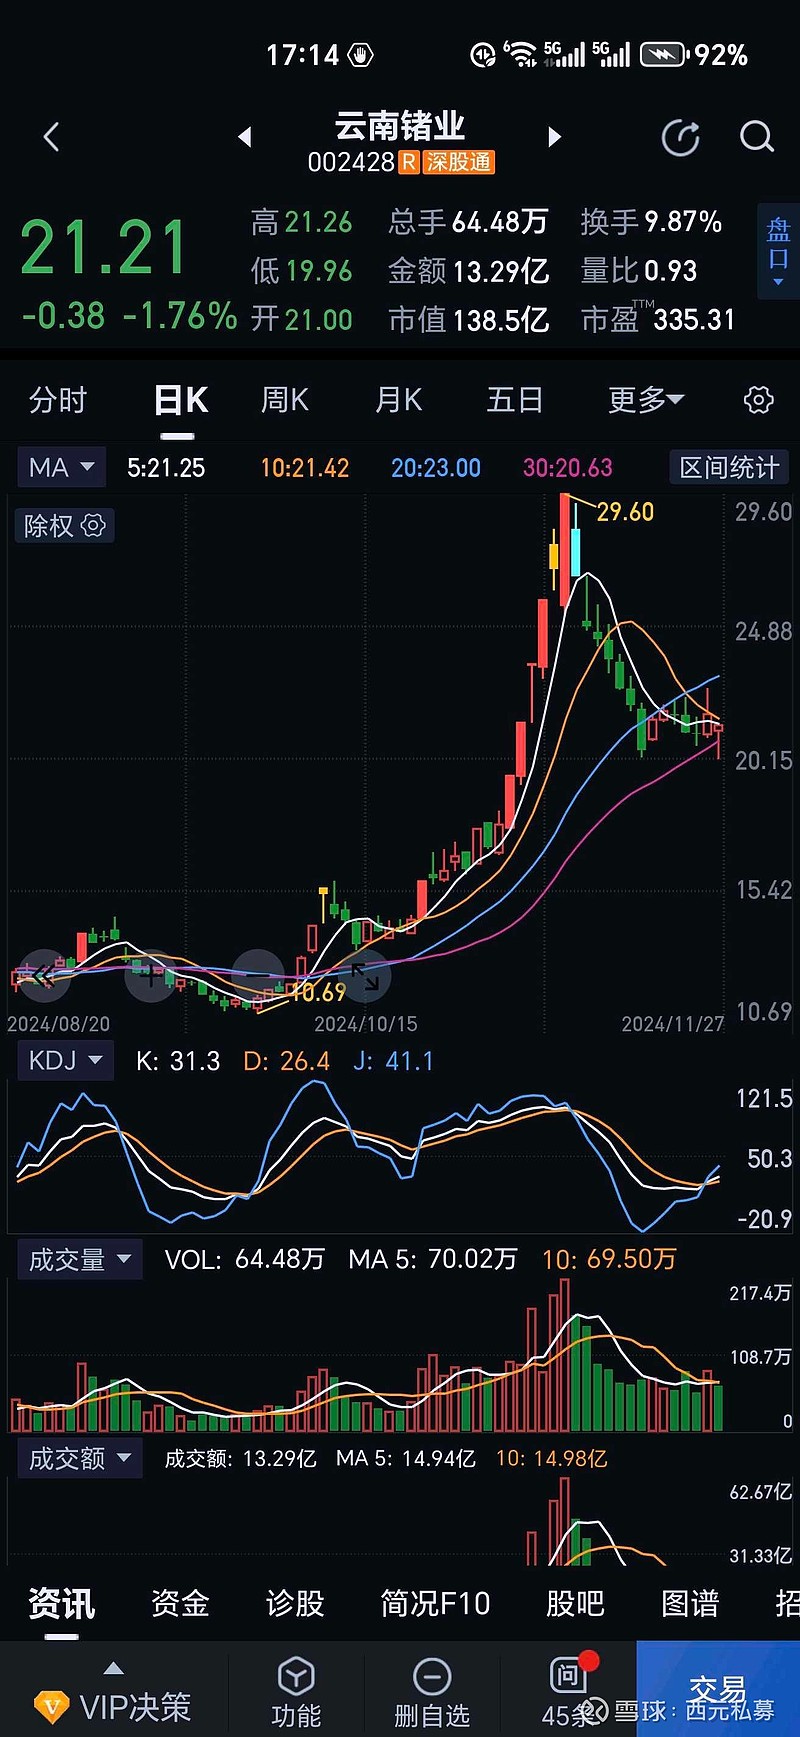The image size is (800, 1737).
Task: Open 股吧 tab
Action: click(x=575, y=1604)
